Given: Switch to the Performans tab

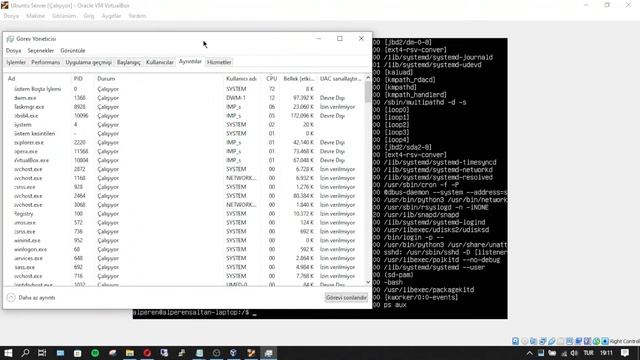Looking at the screenshot, I should (x=46, y=62).
